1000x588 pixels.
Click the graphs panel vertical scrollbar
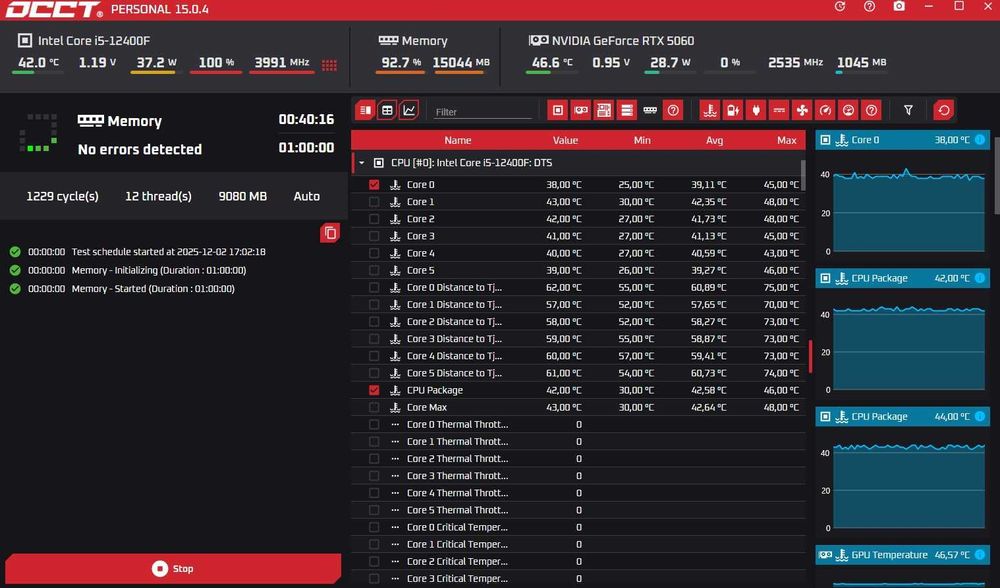pos(997,175)
